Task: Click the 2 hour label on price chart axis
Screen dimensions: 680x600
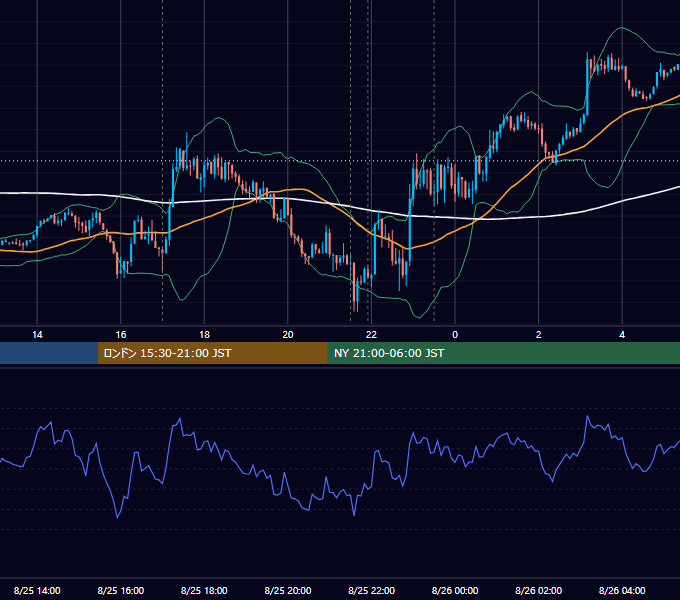Action: point(539,335)
